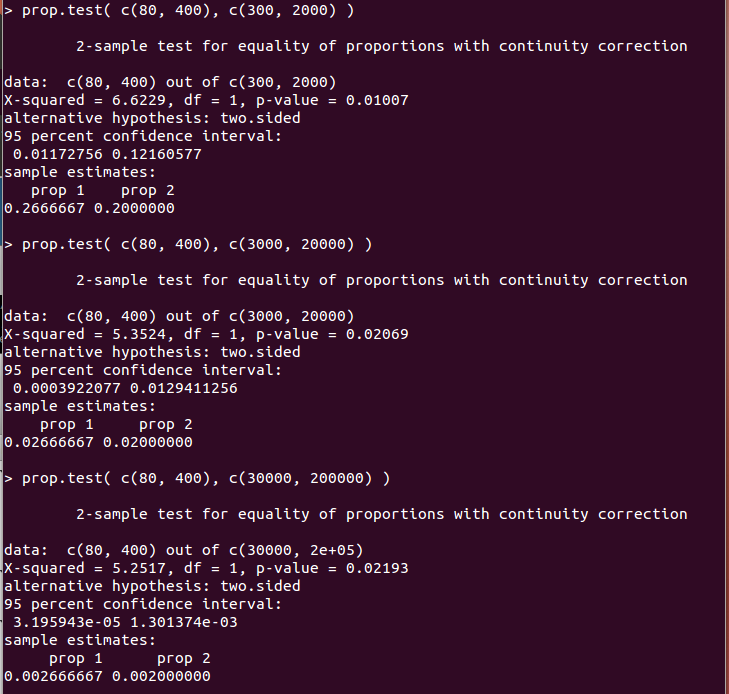The width and height of the screenshot is (729, 694).
Task: Click sample estimate 0.02666667
Action: pos(49,442)
